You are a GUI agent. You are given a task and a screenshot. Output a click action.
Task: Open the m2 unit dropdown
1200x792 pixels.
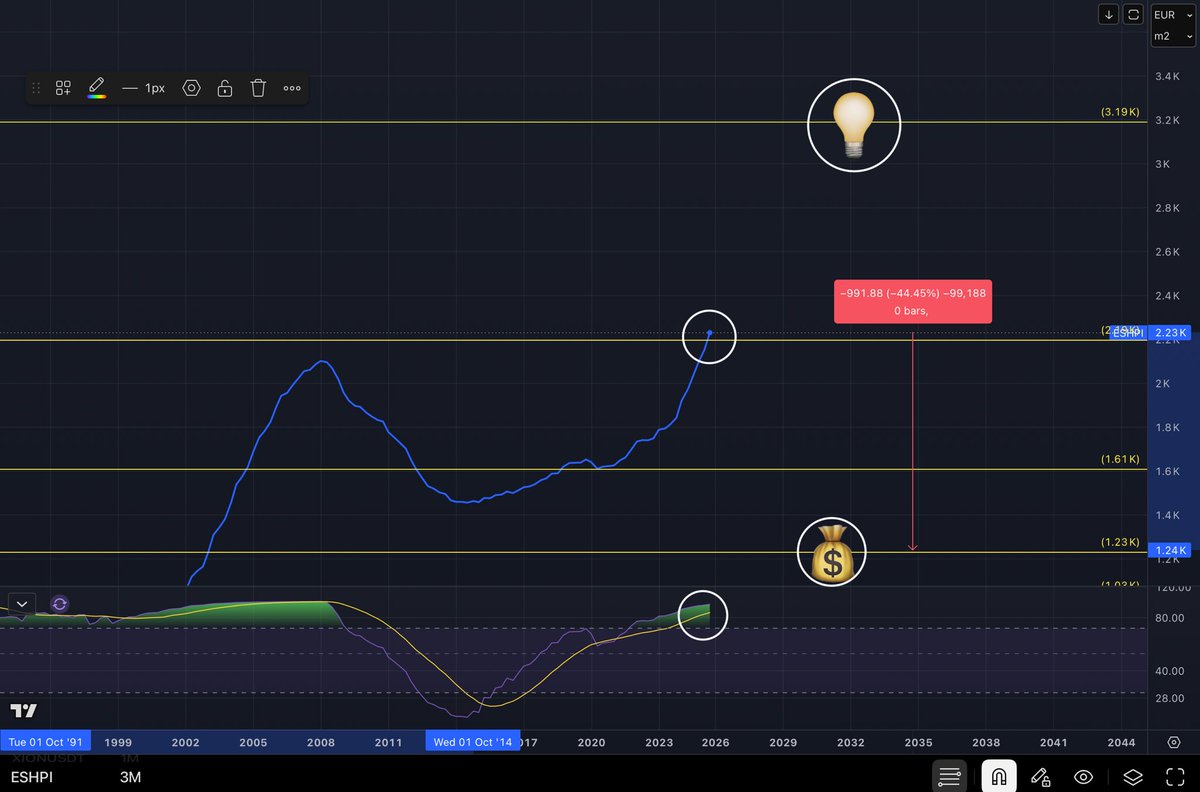point(1172,36)
